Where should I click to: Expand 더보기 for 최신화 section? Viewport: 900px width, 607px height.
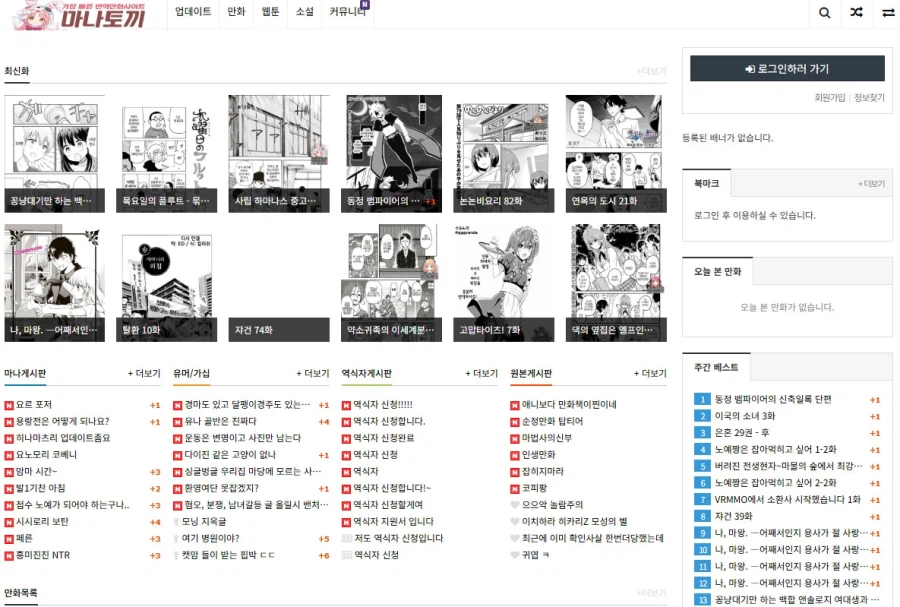click(651, 71)
